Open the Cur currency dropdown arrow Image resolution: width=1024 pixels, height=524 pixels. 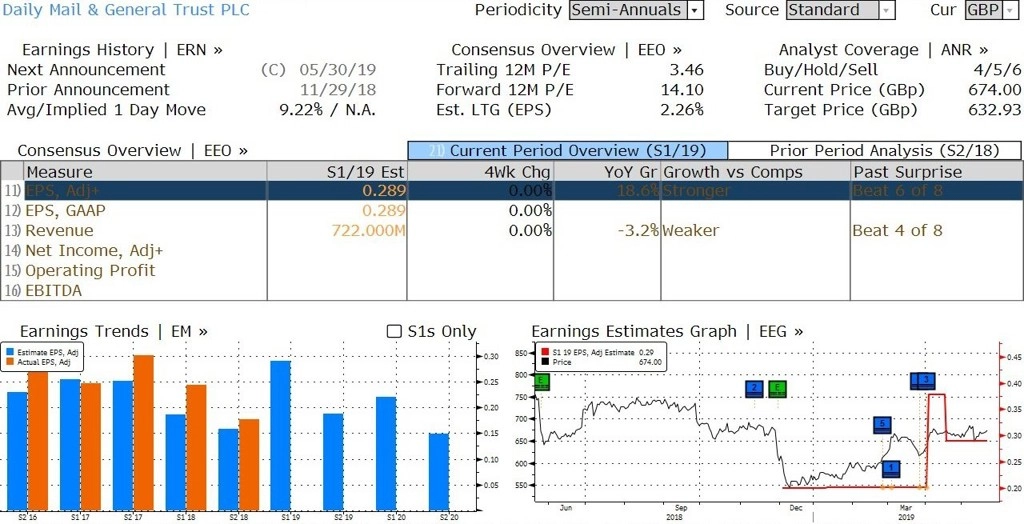pyautogui.click(x=1011, y=10)
